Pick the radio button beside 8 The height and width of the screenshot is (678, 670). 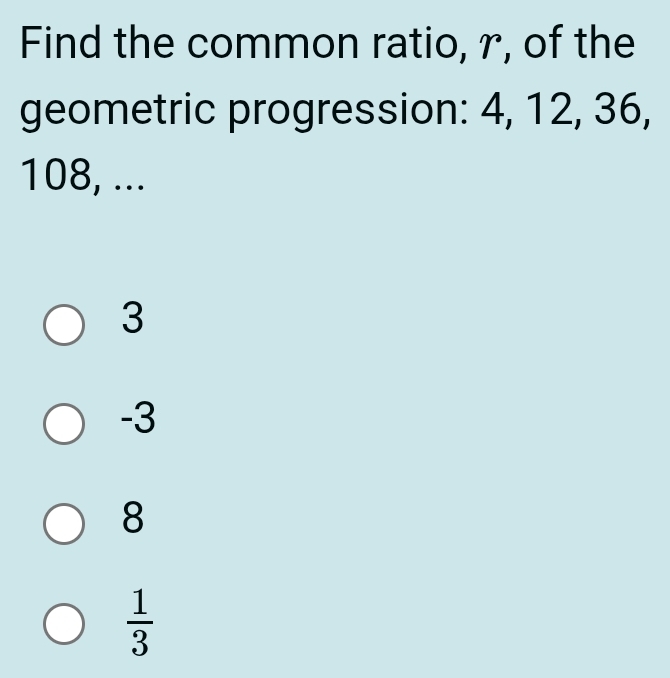pos(64,523)
